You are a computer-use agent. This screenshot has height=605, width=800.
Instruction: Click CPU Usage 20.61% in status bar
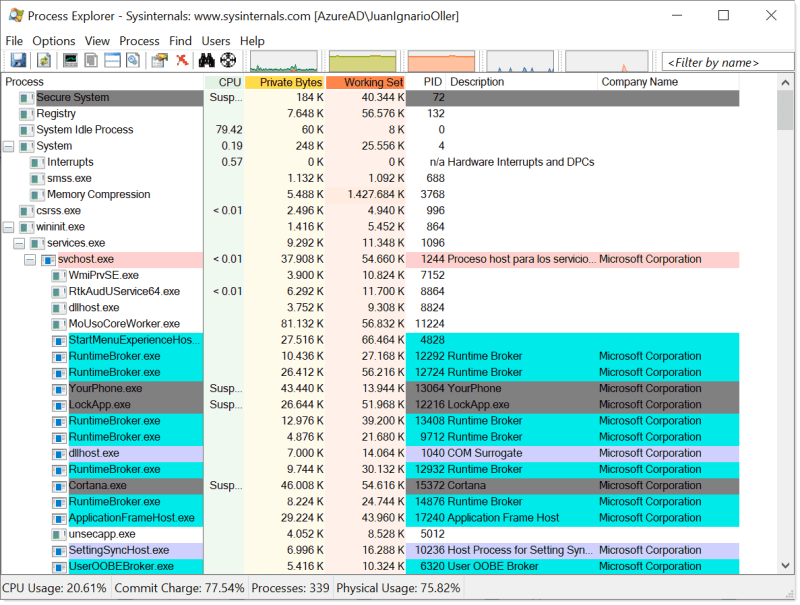[x=55, y=588]
